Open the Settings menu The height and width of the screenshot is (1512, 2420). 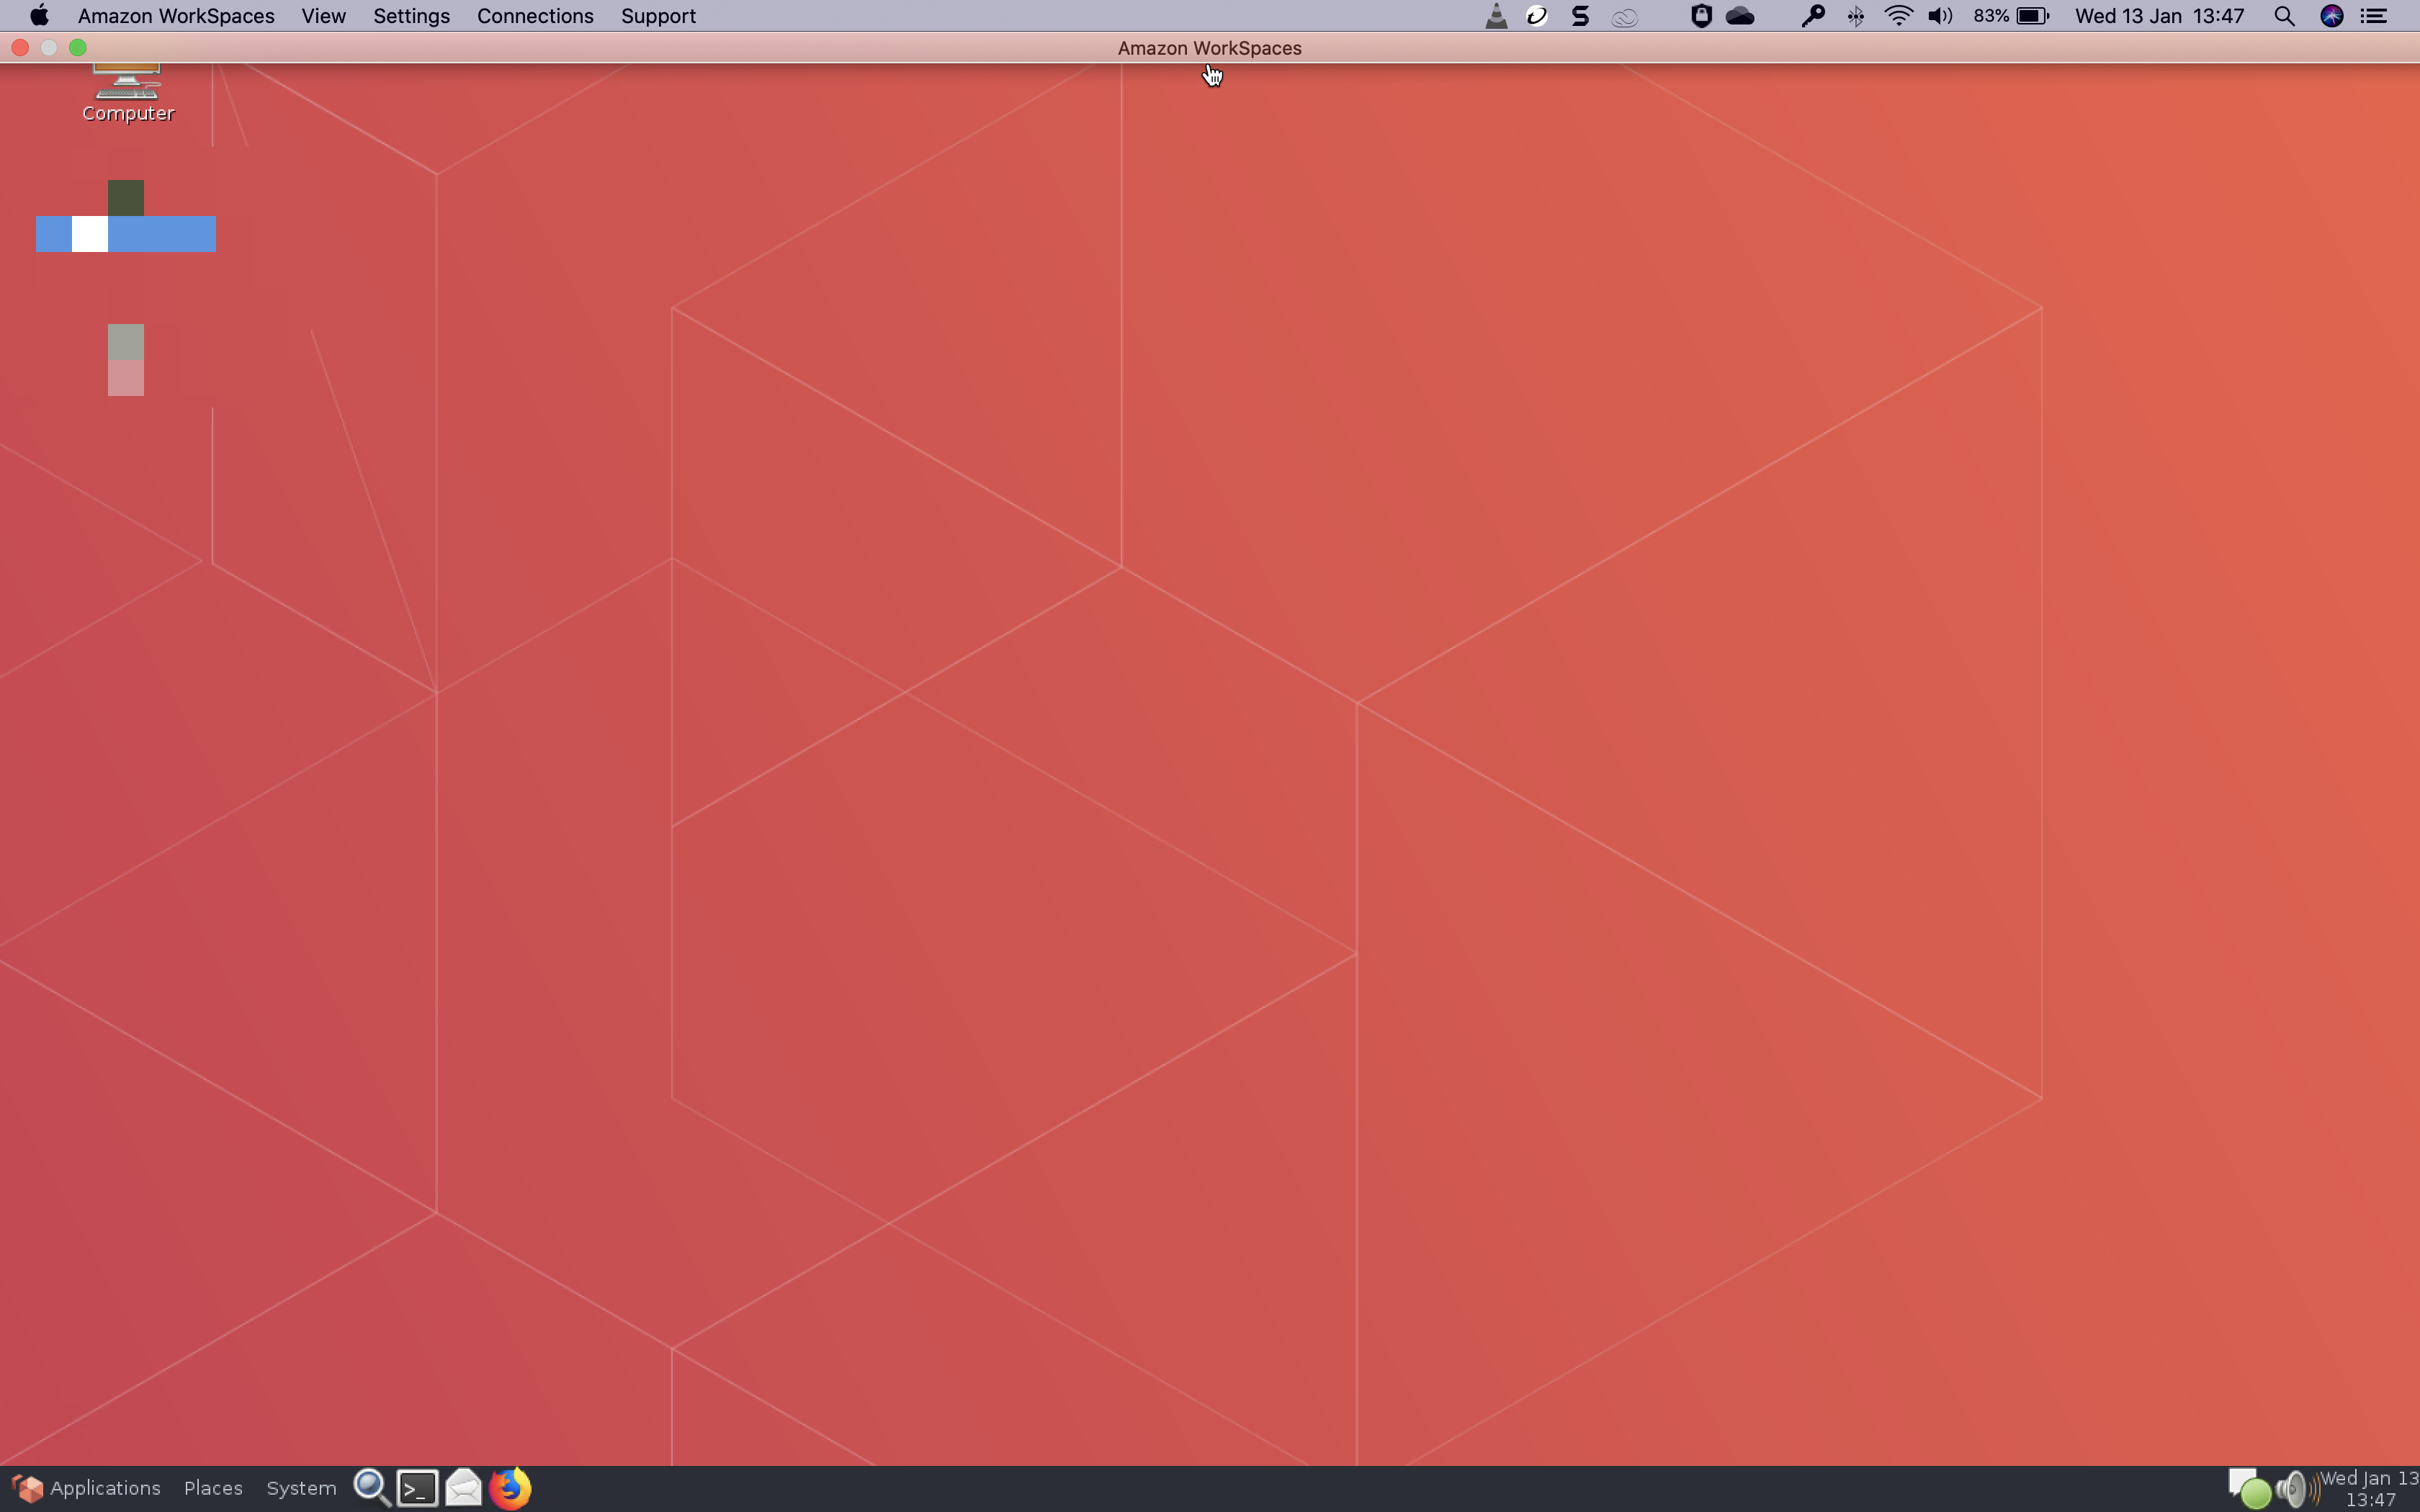[411, 16]
